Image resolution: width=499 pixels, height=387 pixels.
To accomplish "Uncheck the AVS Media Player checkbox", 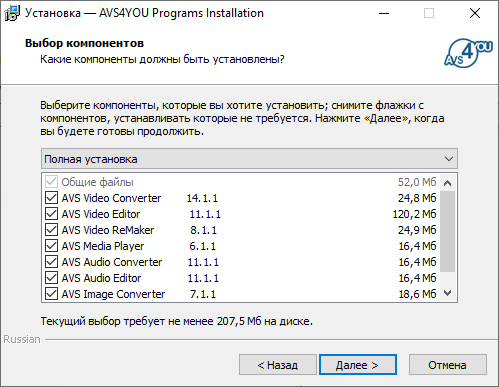I will tap(51, 246).
